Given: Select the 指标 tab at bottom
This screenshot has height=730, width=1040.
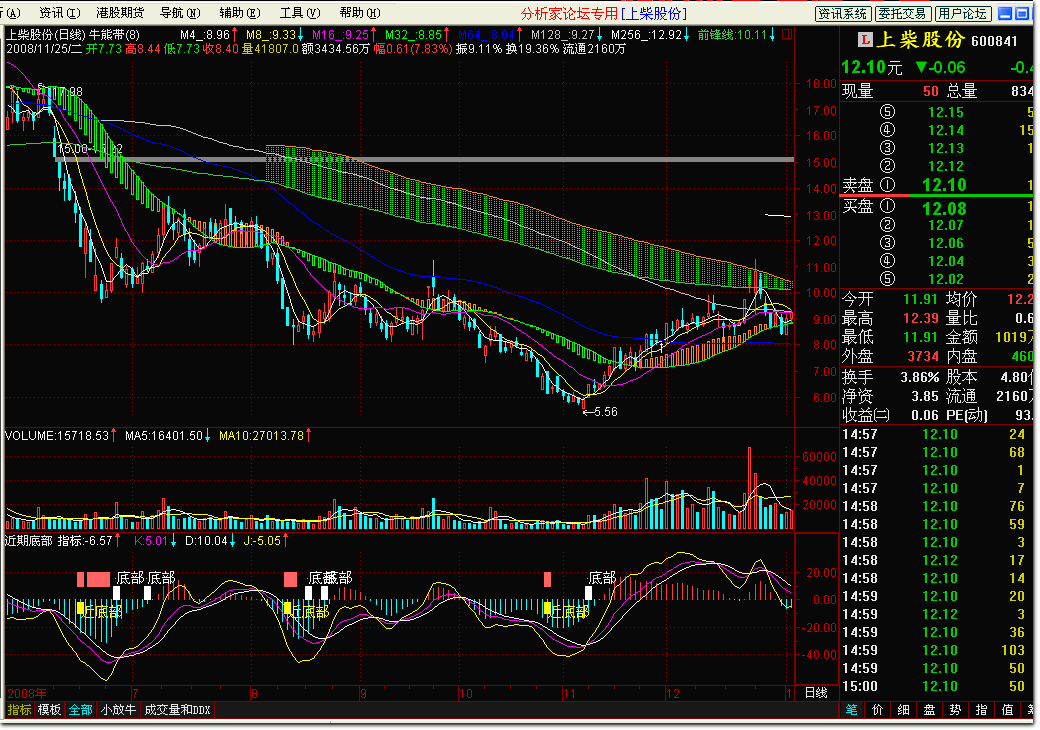Looking at the screenshot, I should click(19, 710).
